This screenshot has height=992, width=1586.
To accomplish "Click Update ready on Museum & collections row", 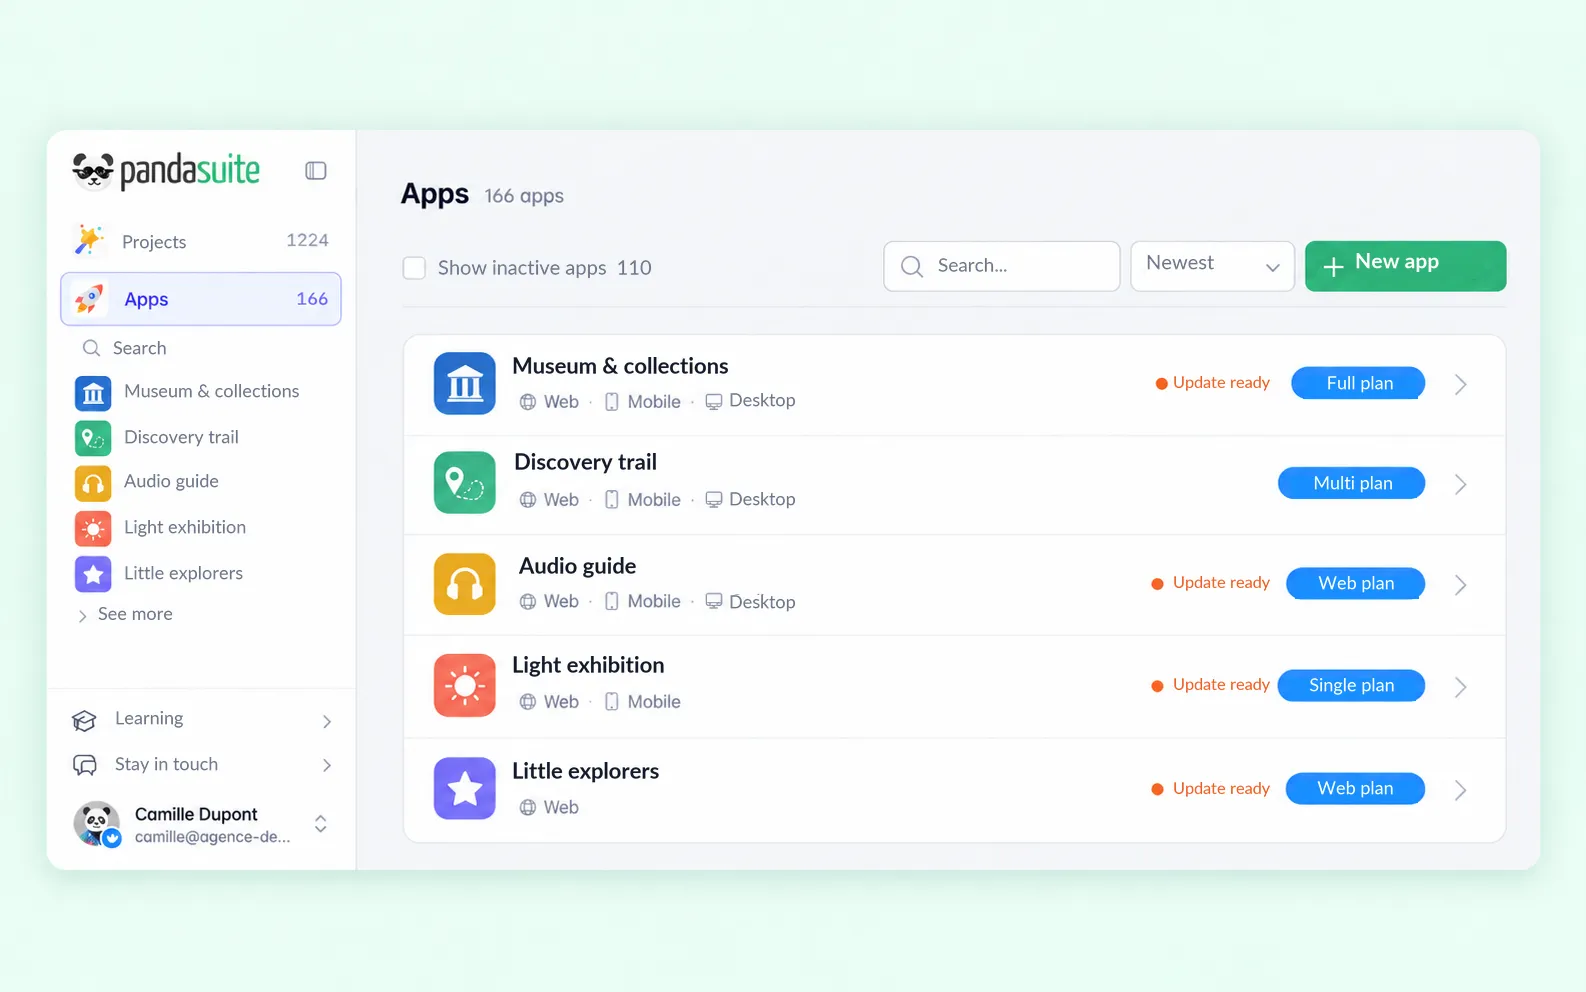I will (x=1212, y=383).
